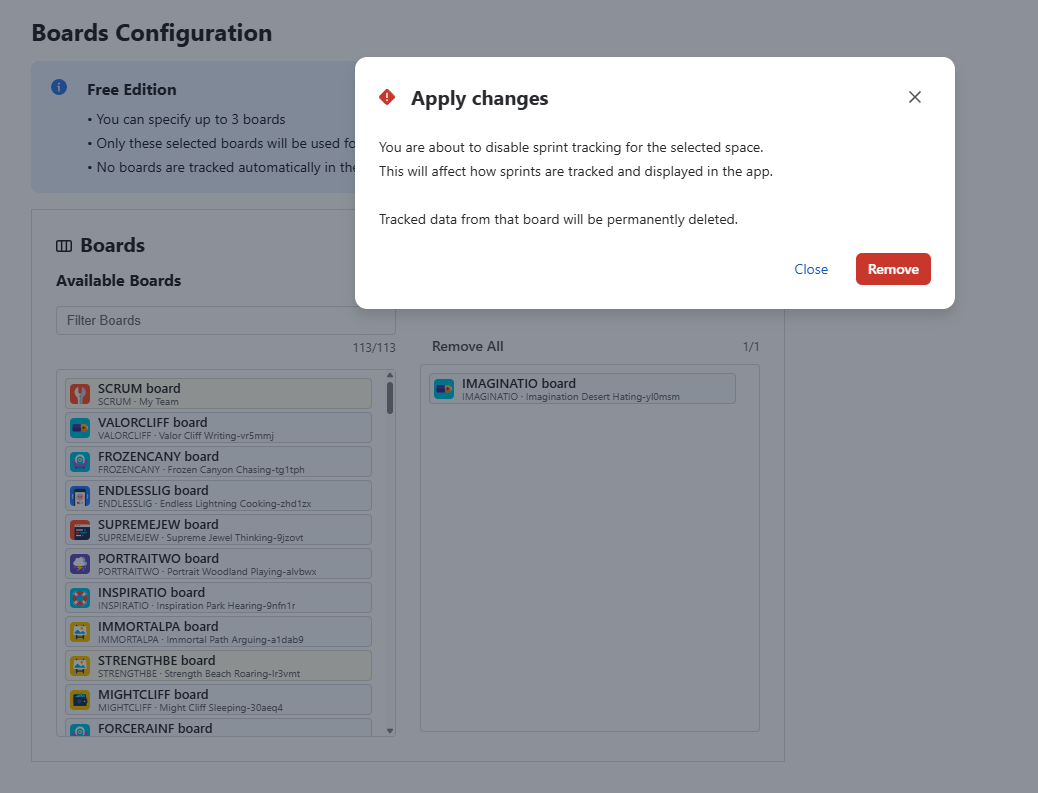Click the Boards section columns icon
1038x793 pixels.
pos(64,246)
